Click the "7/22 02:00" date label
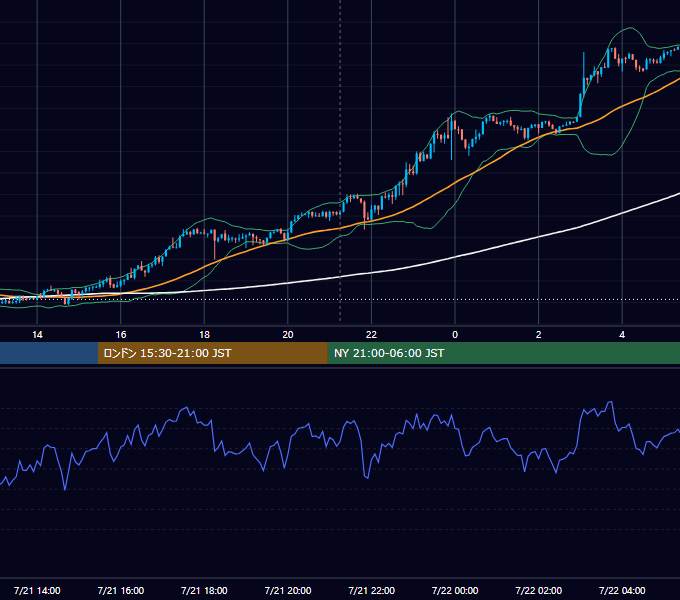 (539, 590)
